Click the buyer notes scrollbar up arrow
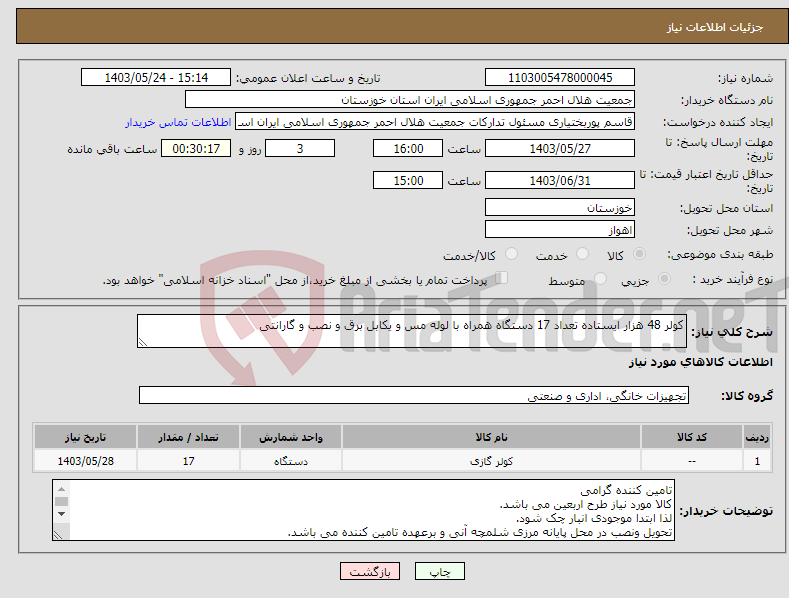 tap(61, 489)
